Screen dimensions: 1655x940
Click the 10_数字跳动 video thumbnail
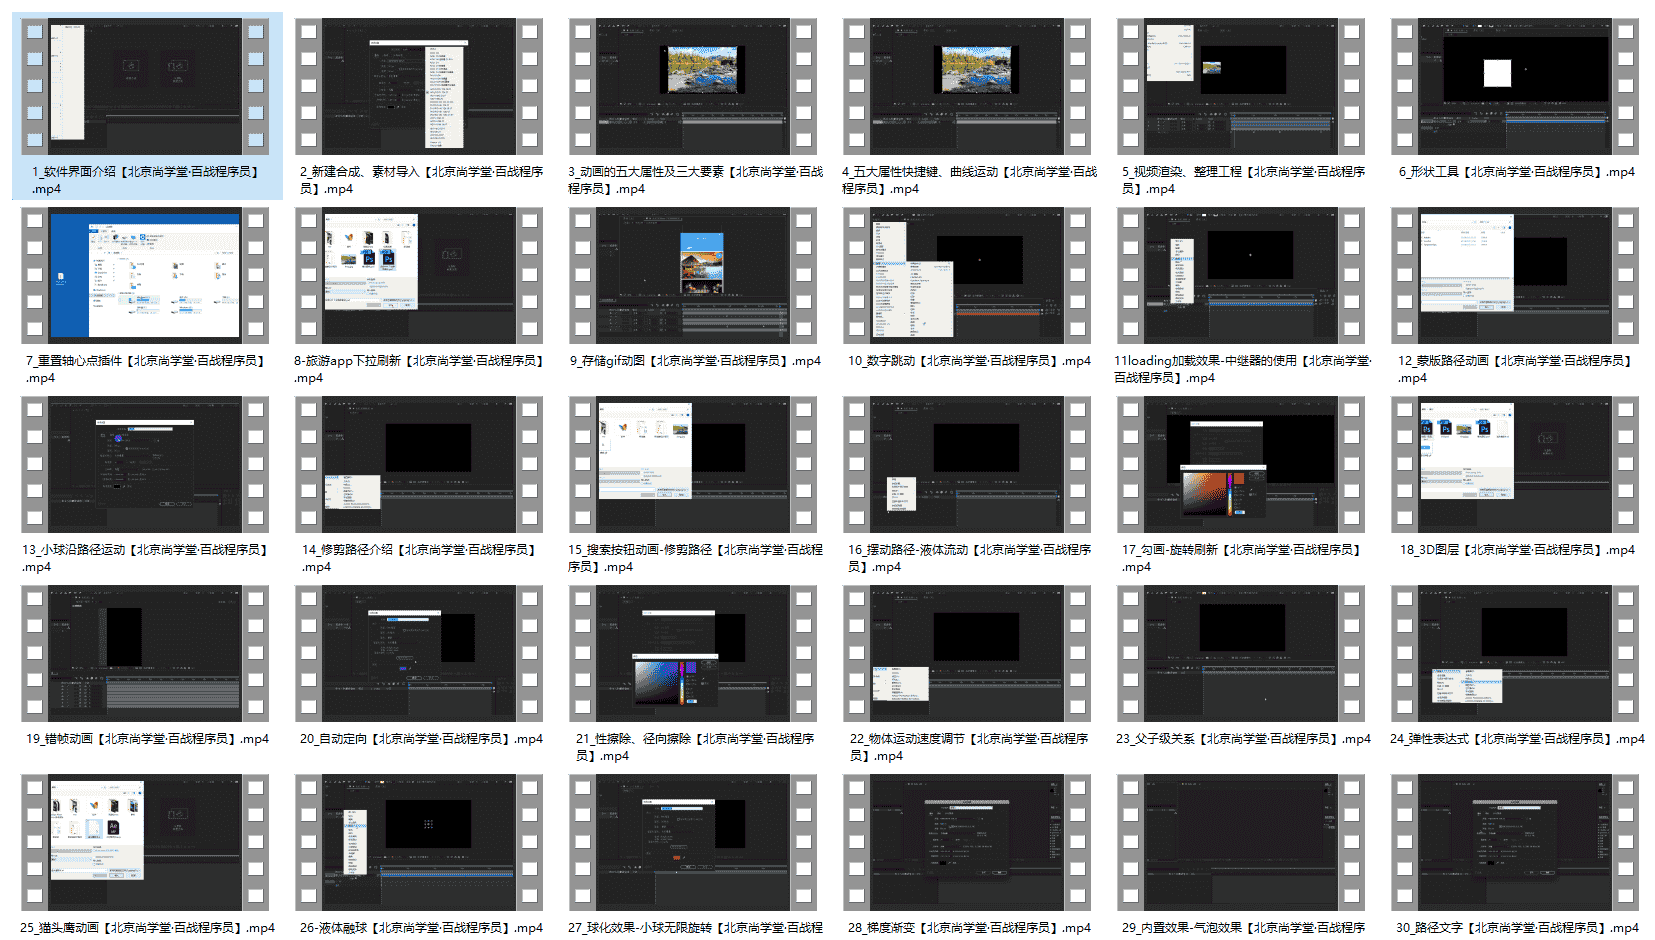point(967,275)
